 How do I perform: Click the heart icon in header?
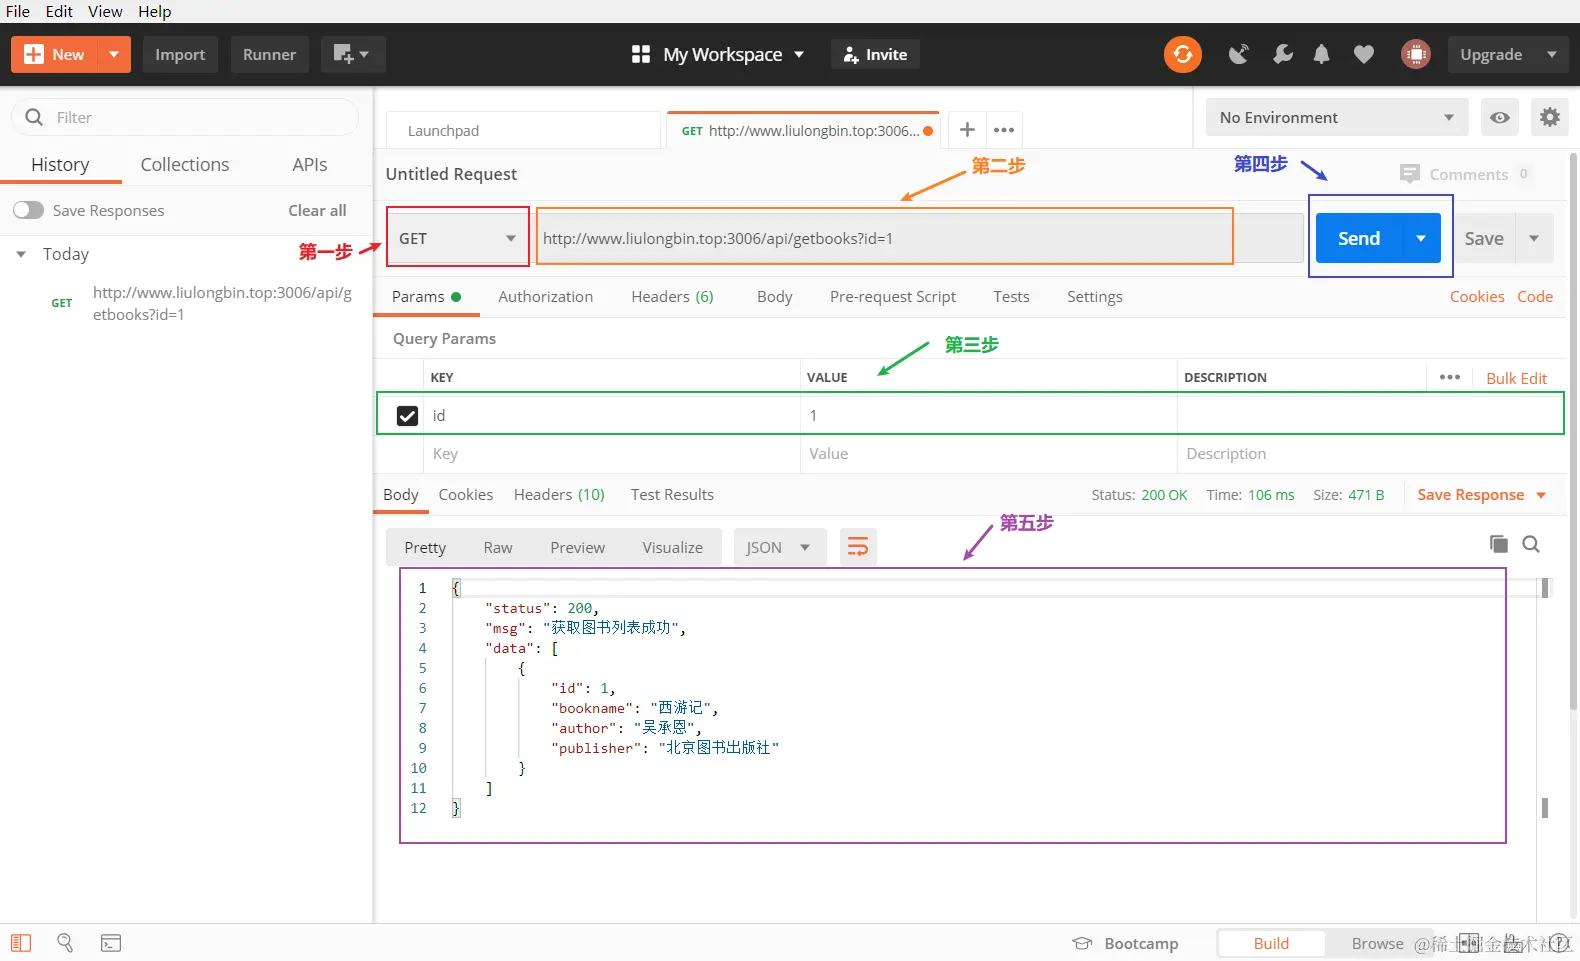click(x=1363, y=54)
